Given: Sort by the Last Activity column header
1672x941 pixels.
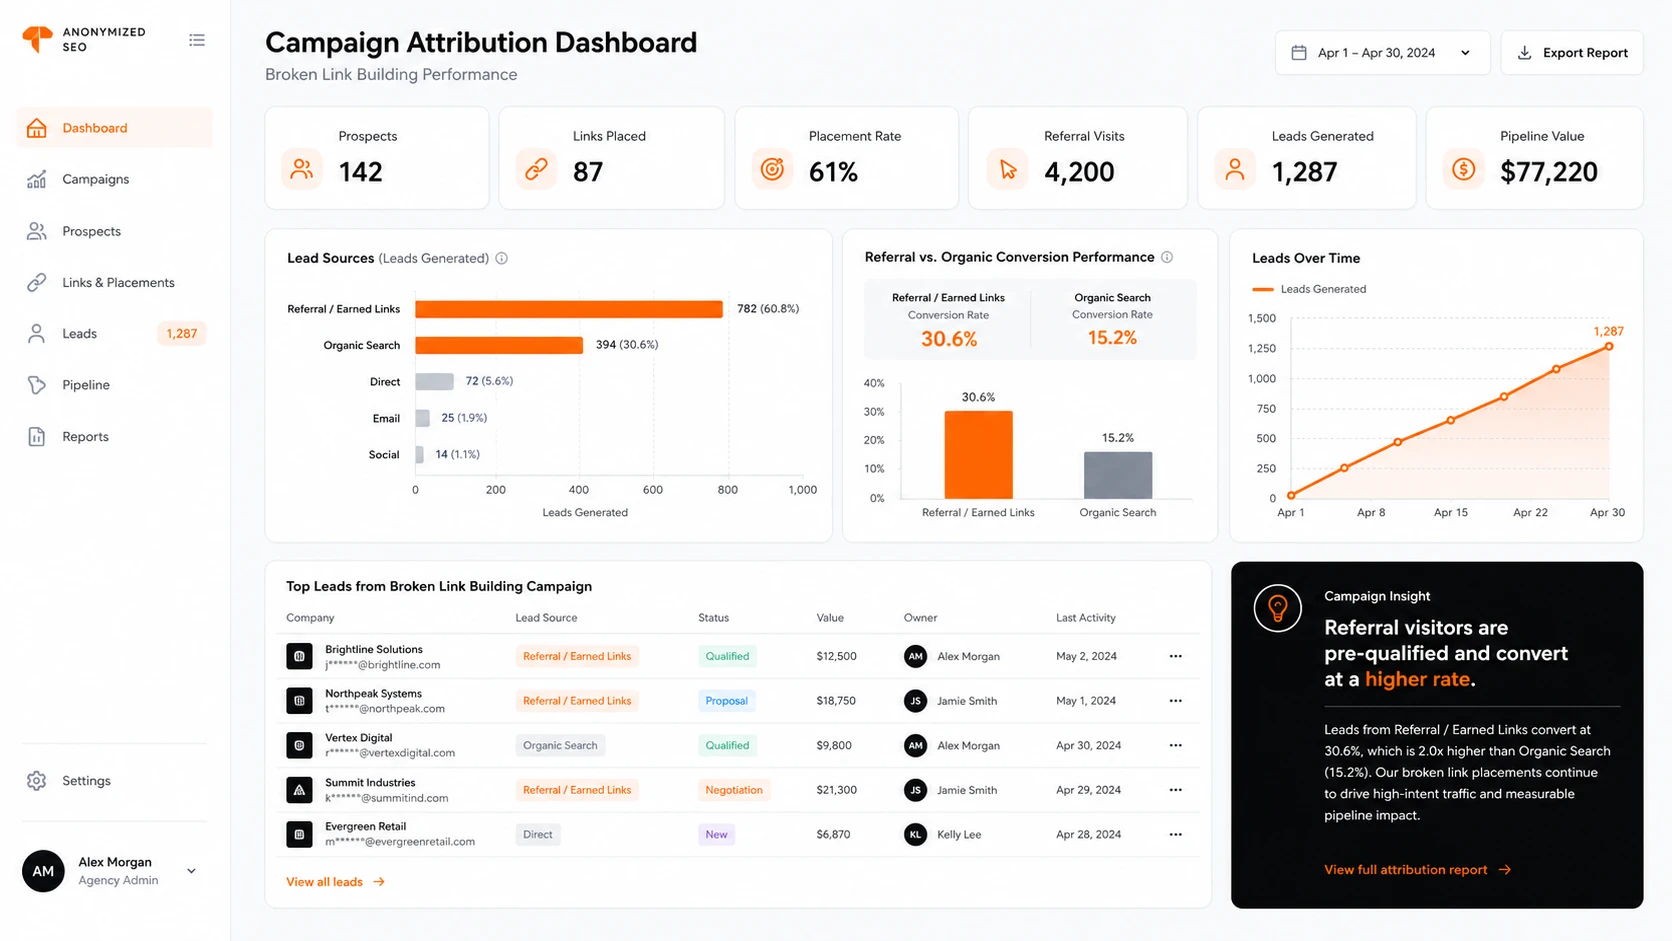Looking at the screenshot, I should pyautogui.click(x=1086, y=618).
